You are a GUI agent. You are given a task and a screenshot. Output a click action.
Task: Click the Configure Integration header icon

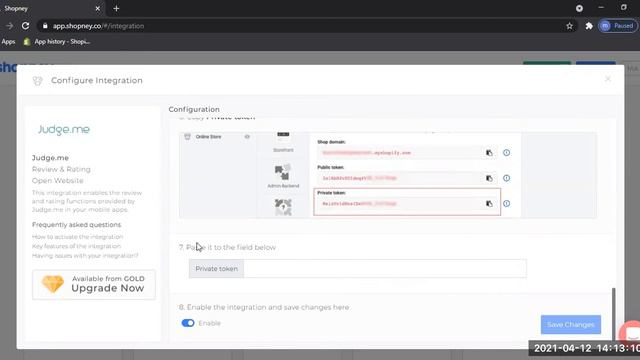point(38,80)
